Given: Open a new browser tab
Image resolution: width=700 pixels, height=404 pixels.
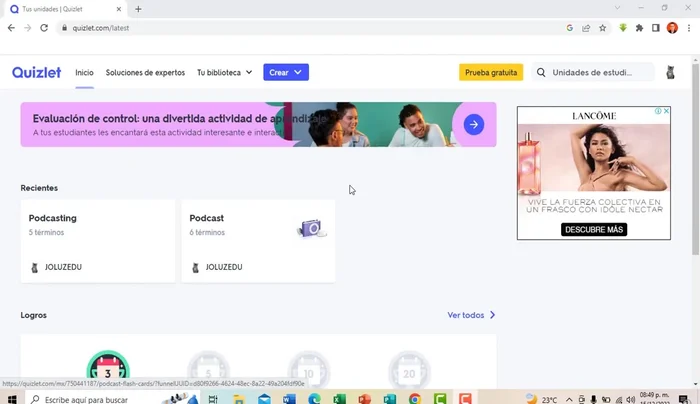Looking at the screenshot, I should 138,9.
